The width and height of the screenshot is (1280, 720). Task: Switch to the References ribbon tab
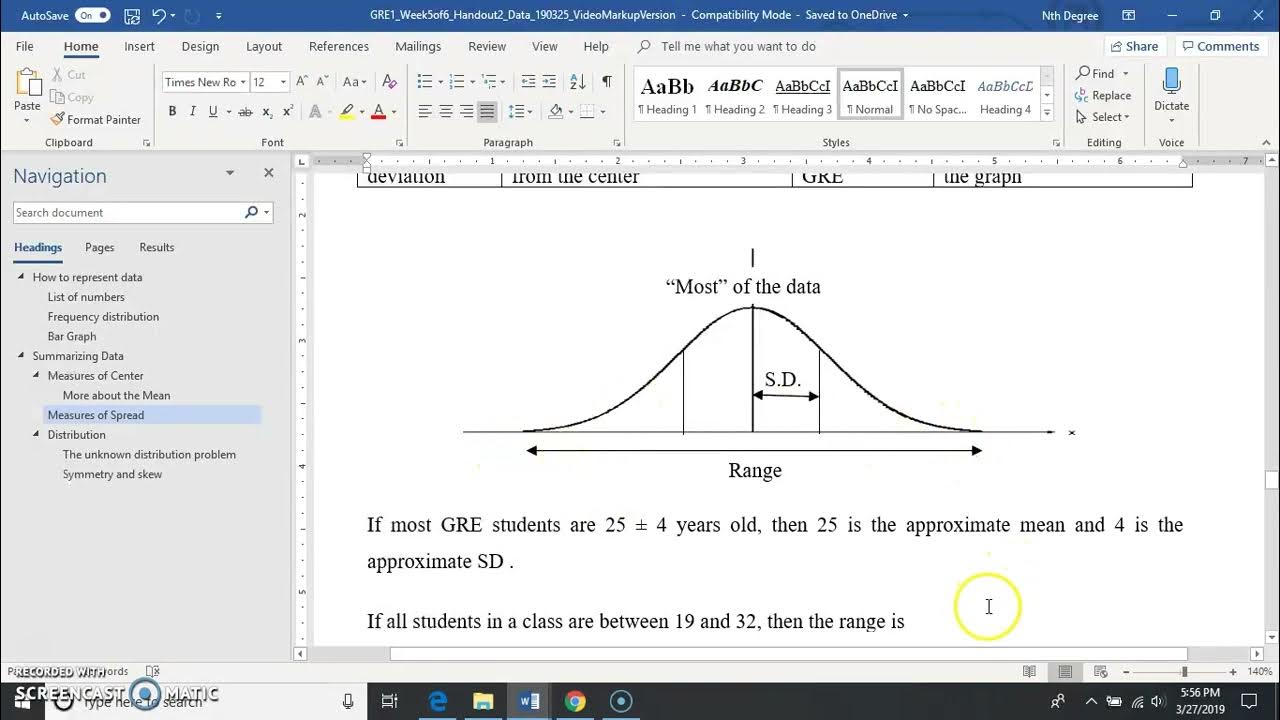pos(338,46)
